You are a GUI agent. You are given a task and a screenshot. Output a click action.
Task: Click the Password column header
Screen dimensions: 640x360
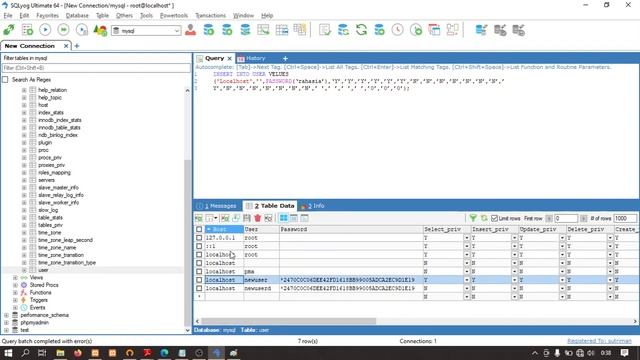click(x=351, y=229)
